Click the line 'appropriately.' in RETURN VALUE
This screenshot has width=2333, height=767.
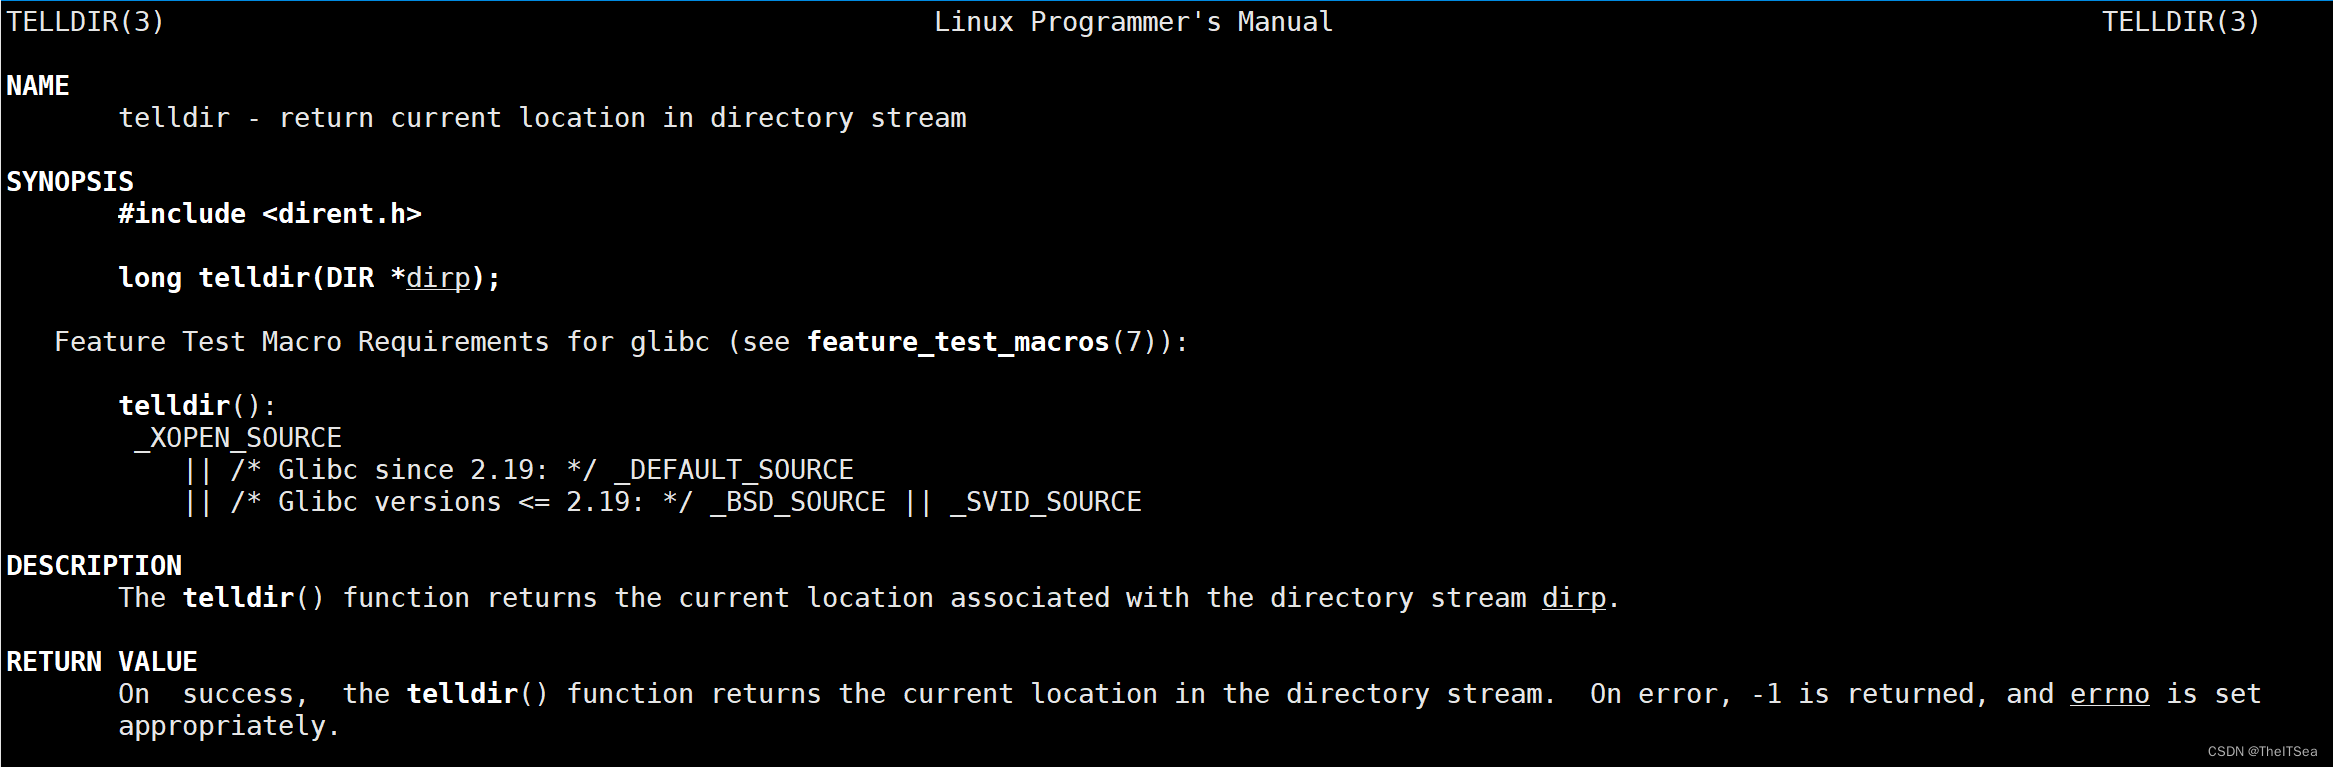coord(229,726)
